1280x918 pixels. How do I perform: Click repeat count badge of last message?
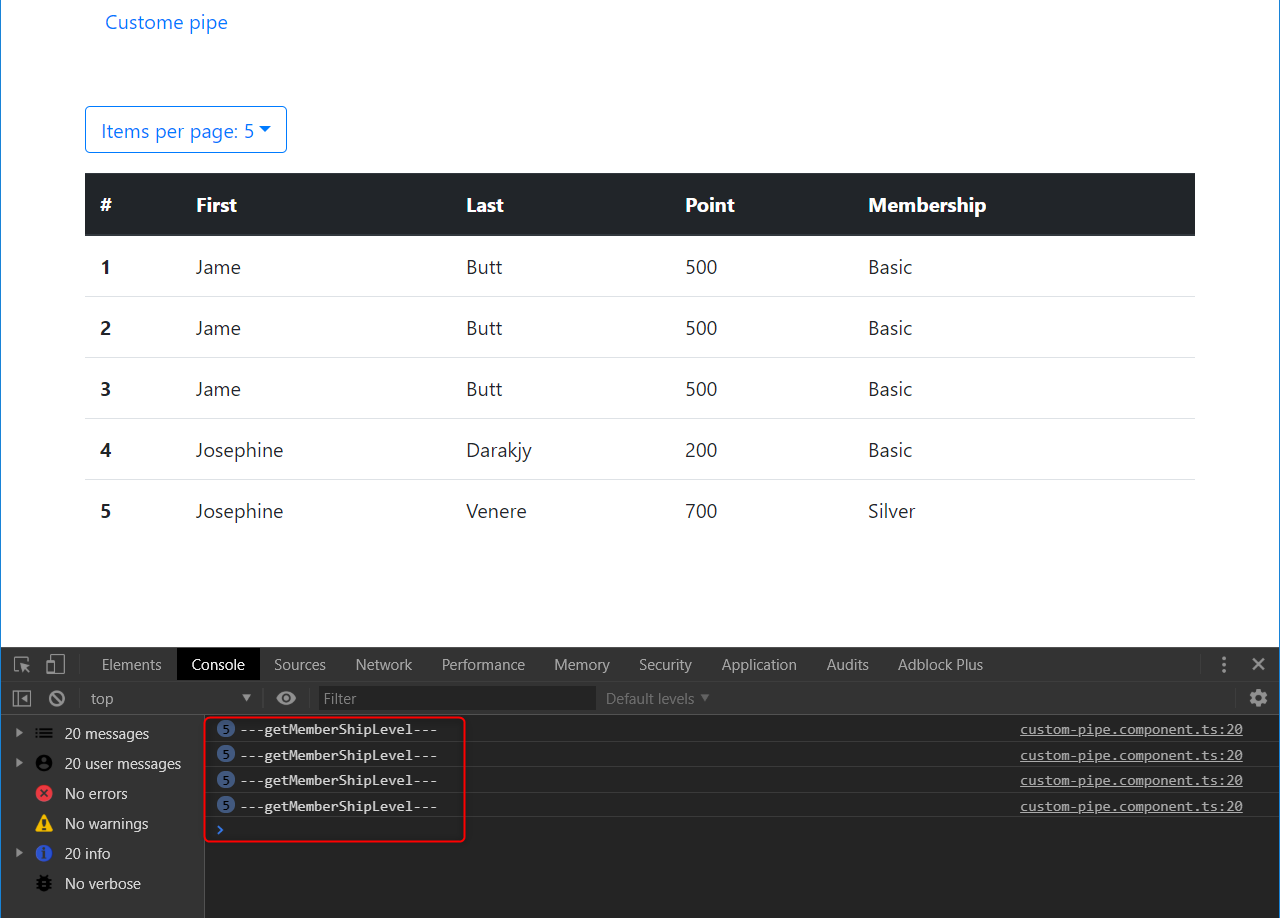226,806
